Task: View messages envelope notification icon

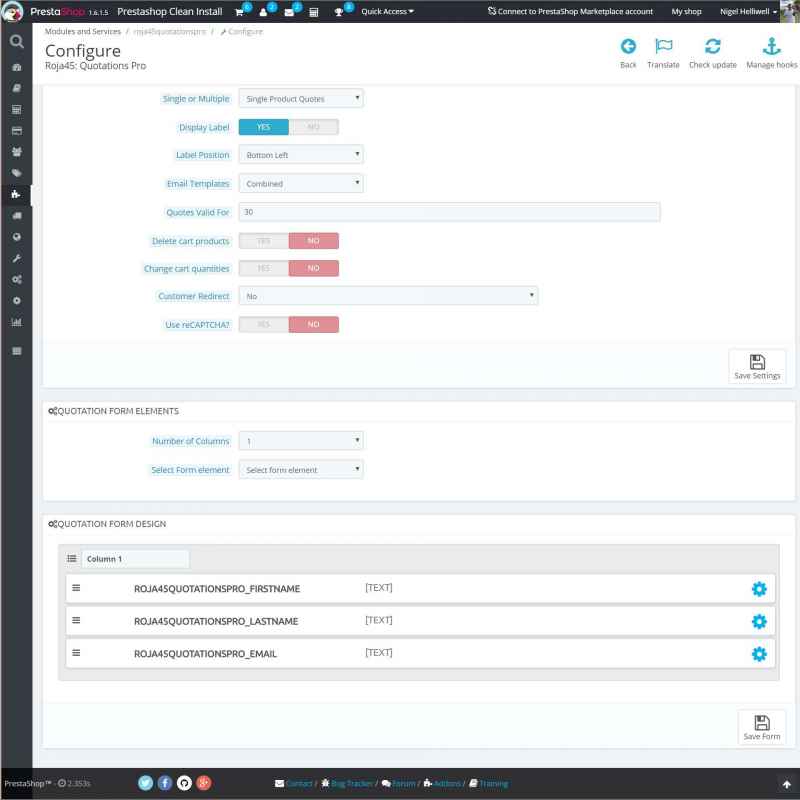Action: tap(289, 12)
